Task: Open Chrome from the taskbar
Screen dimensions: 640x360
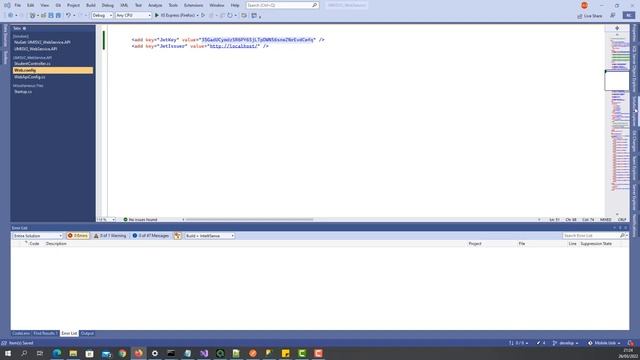Action: click(122, 353)
